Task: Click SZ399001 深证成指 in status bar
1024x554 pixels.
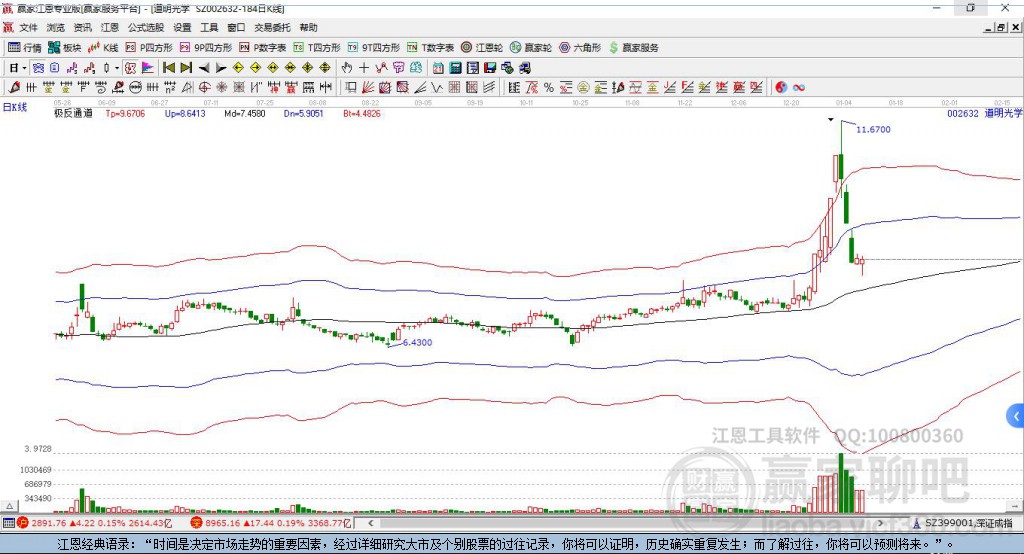Action: [x=968, y=523]
